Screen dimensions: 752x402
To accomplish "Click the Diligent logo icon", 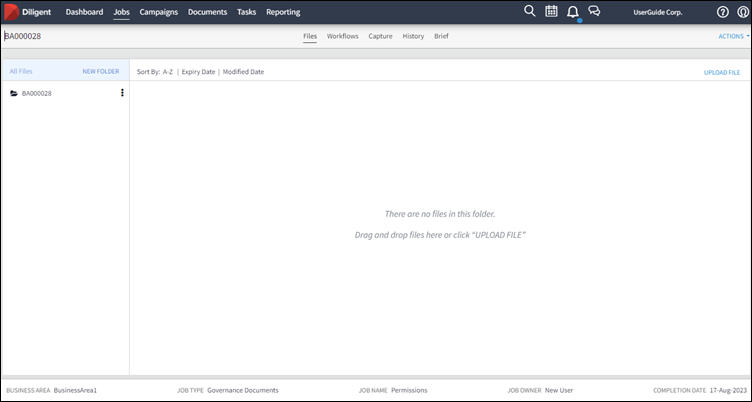I will 13,12.
